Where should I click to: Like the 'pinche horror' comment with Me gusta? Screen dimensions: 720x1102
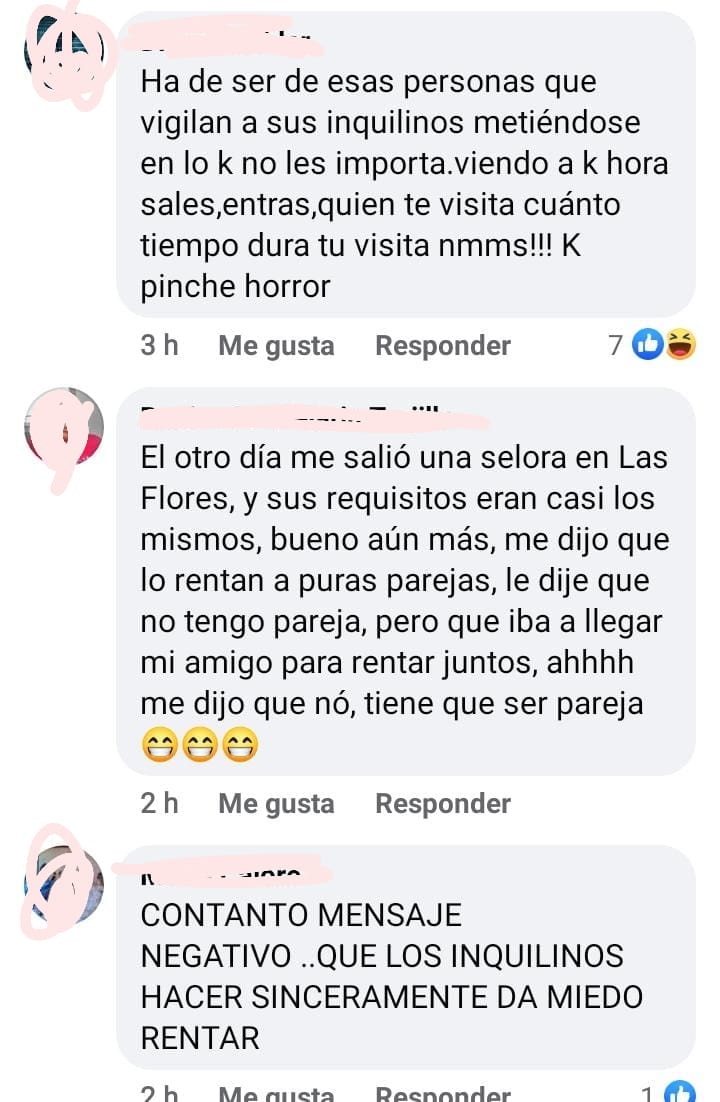pyautogui.click(x=276, y=345)
